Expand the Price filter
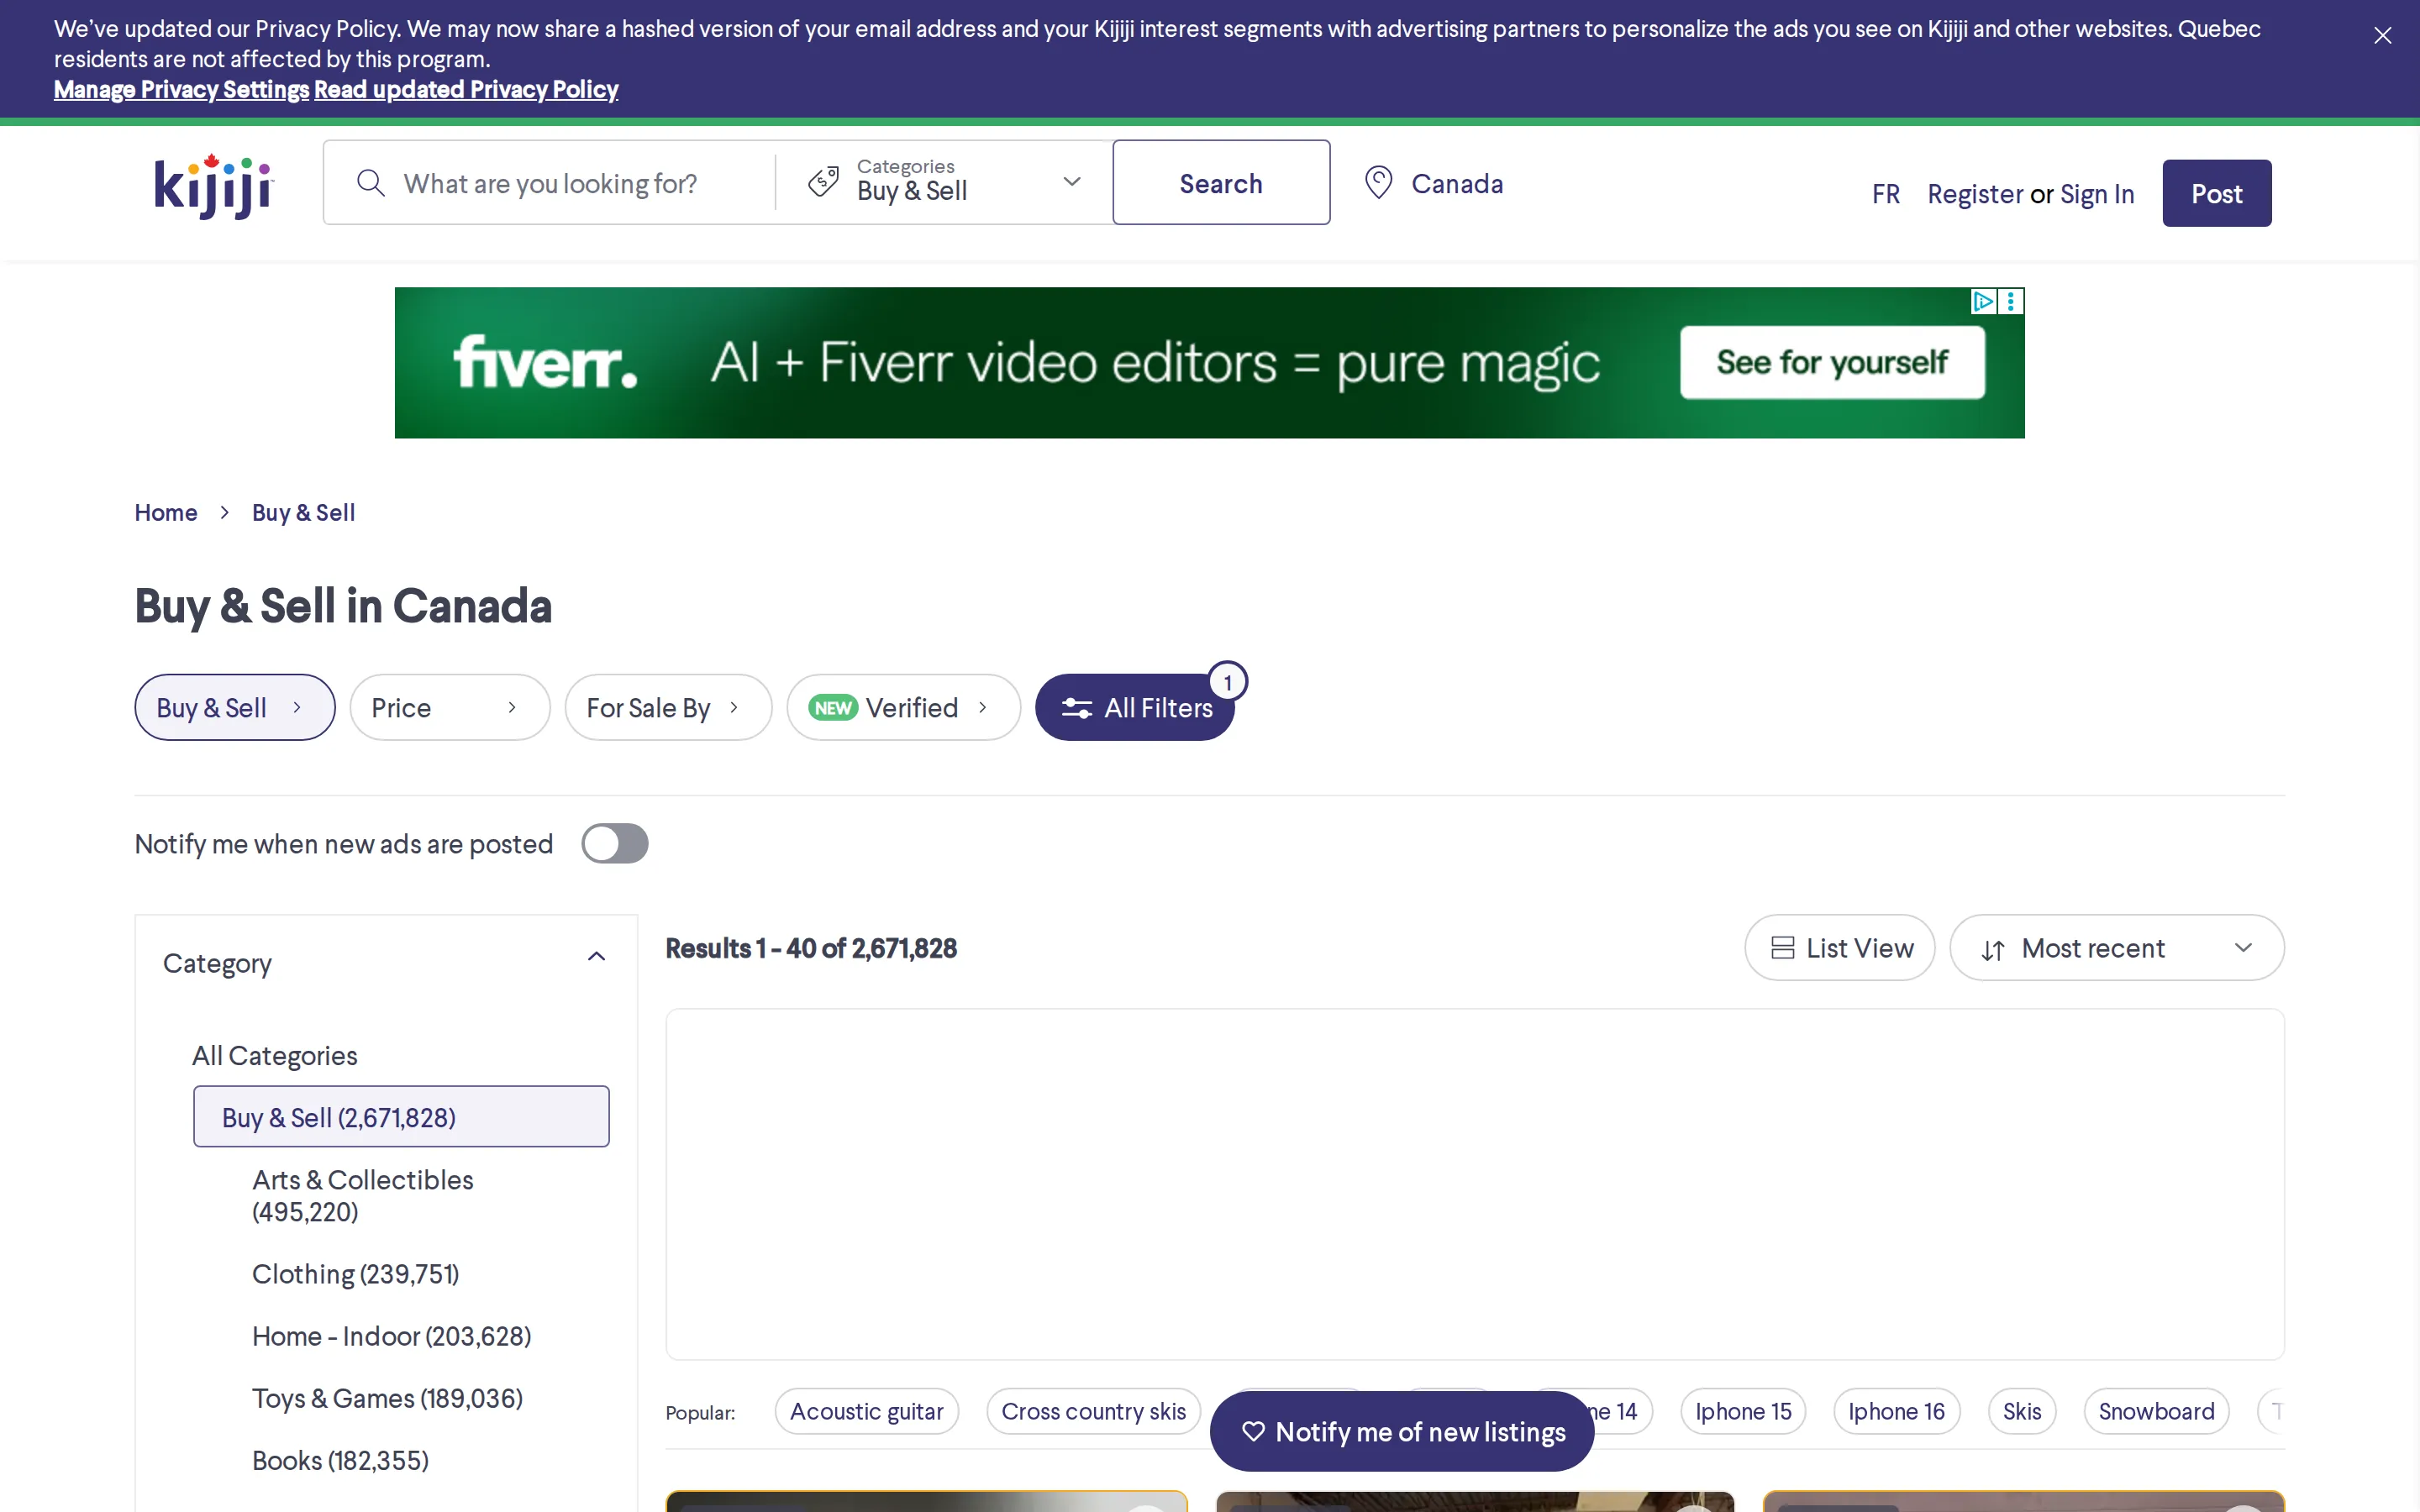The image size is (2420, 1512). [450, 708]
